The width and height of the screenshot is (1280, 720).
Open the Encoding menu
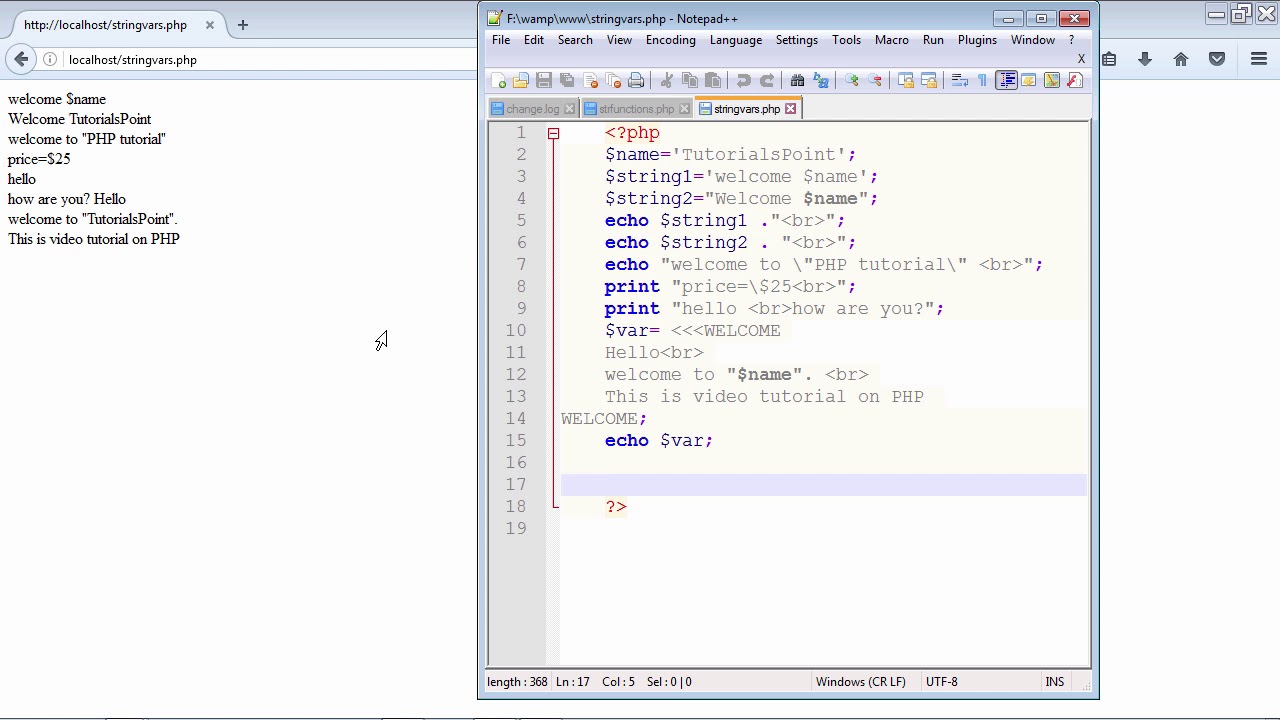click(x=670, y=40)
